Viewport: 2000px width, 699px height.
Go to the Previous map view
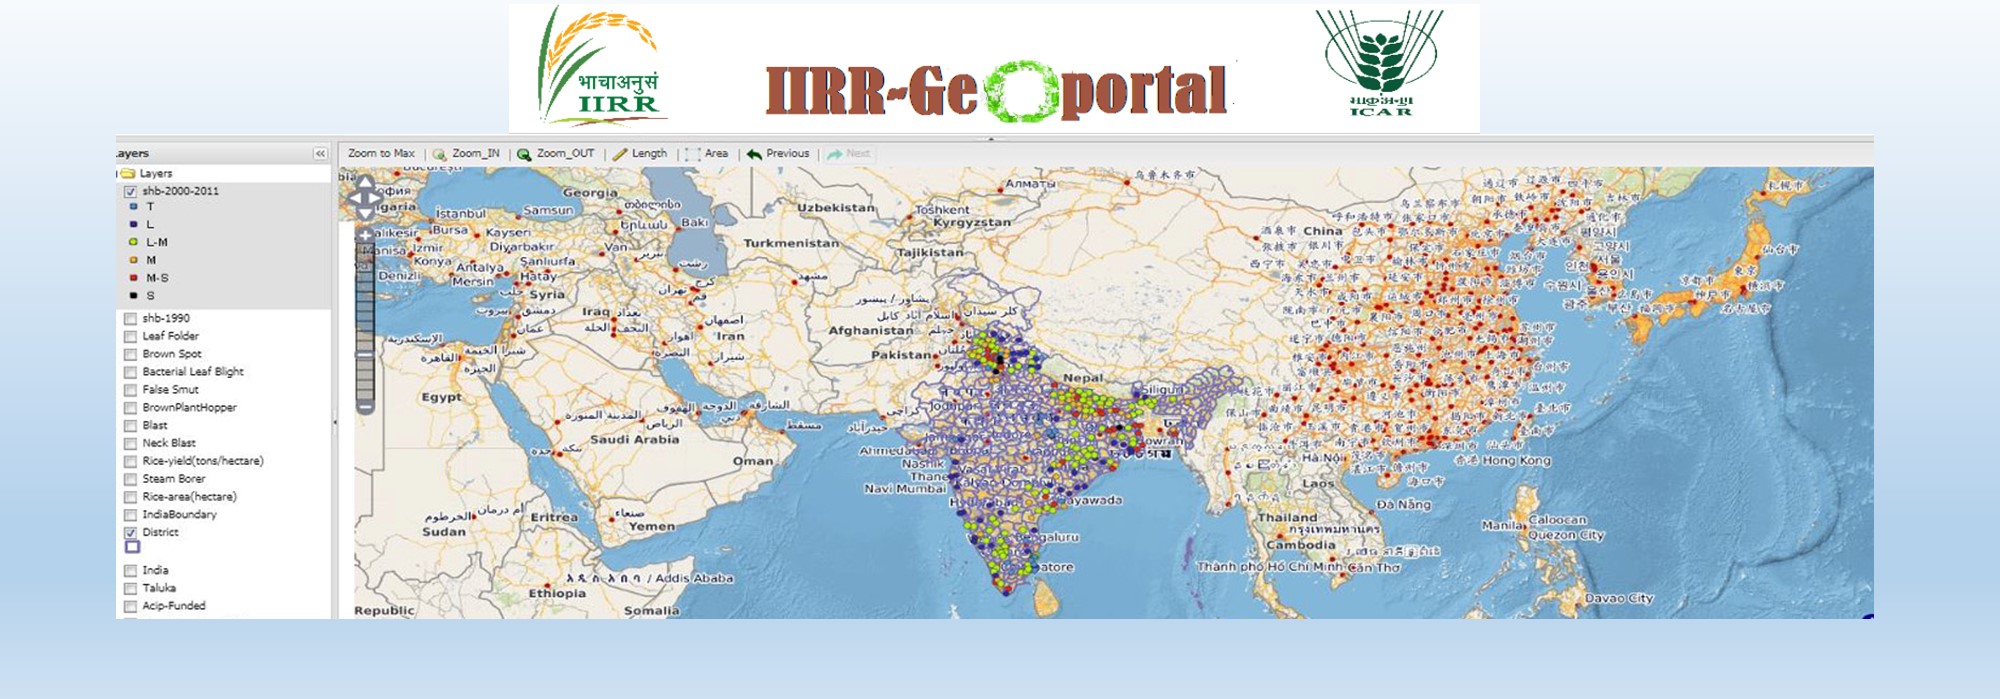click(x=778, y=154)
